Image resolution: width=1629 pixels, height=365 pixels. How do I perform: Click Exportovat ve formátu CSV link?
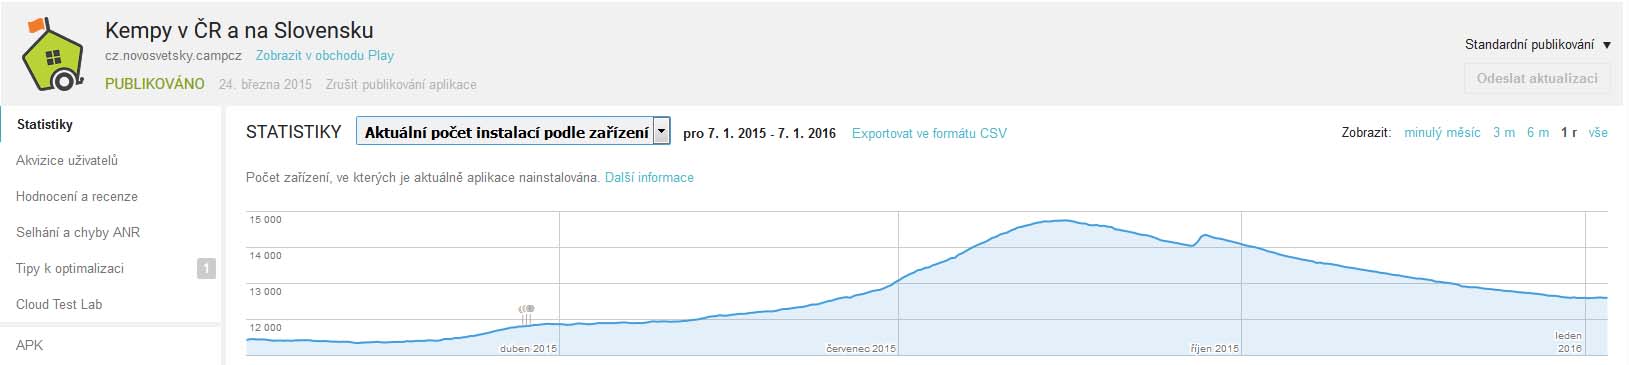coord(929,133)
